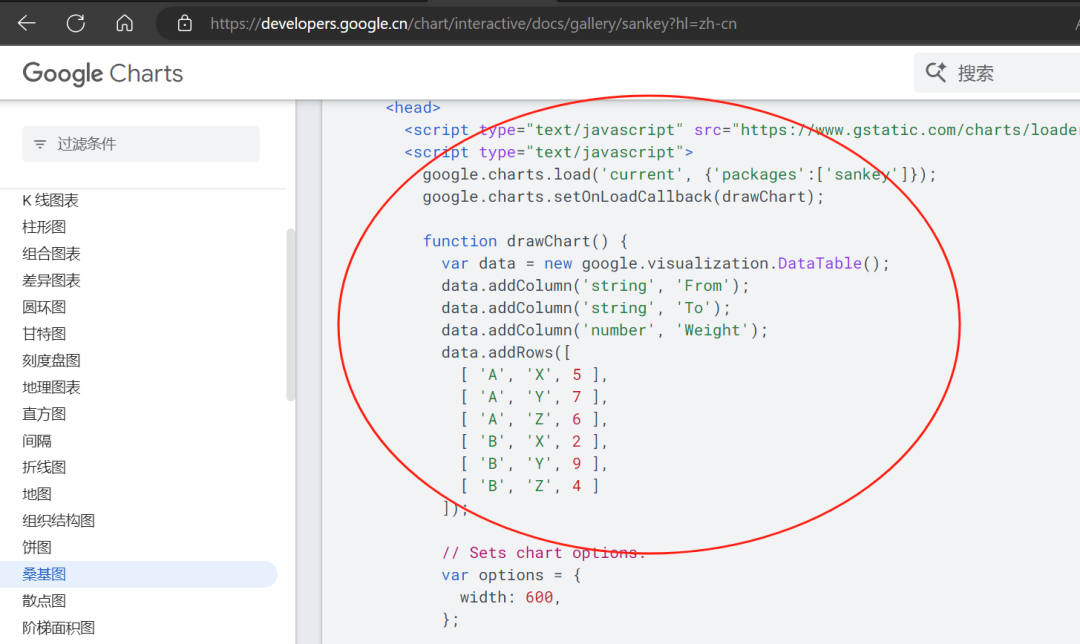Open 间隔 in sidebar

coord(37,441)
